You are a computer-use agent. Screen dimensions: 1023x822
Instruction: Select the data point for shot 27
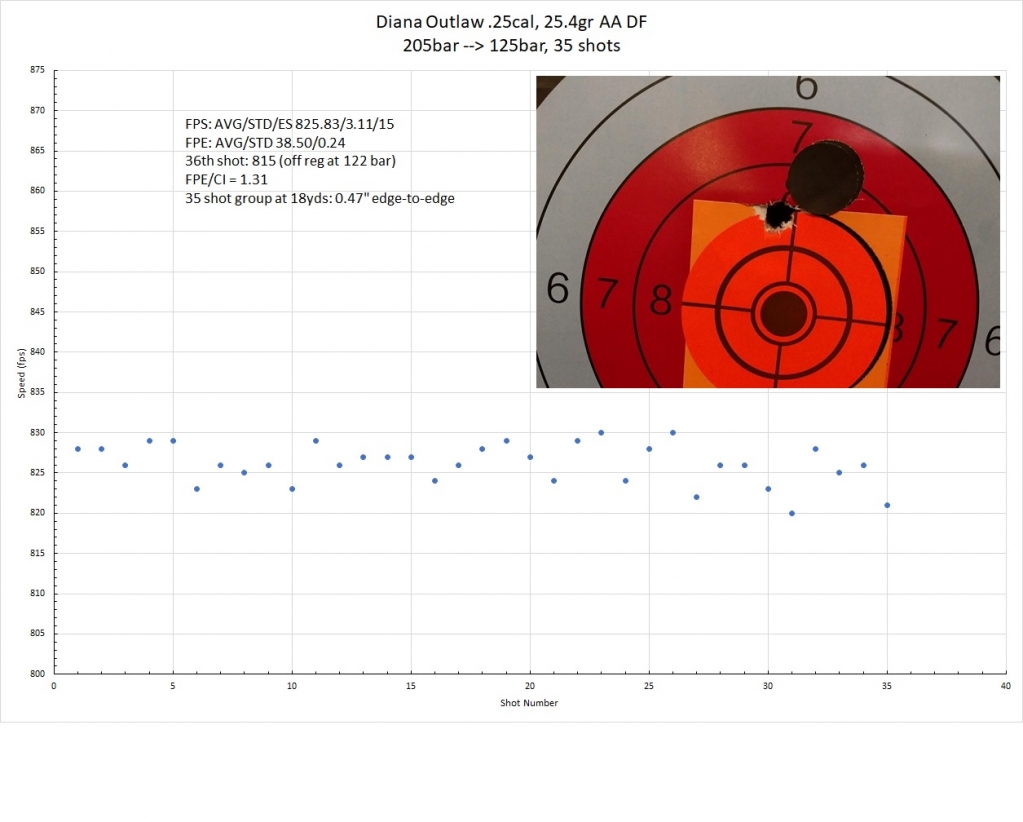[697, 497]
